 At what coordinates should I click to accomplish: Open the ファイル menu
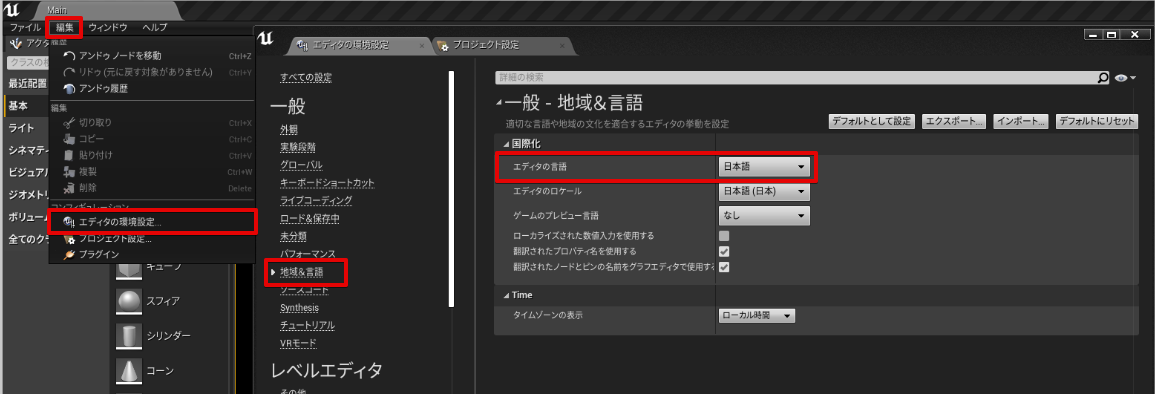coord(25,27)
